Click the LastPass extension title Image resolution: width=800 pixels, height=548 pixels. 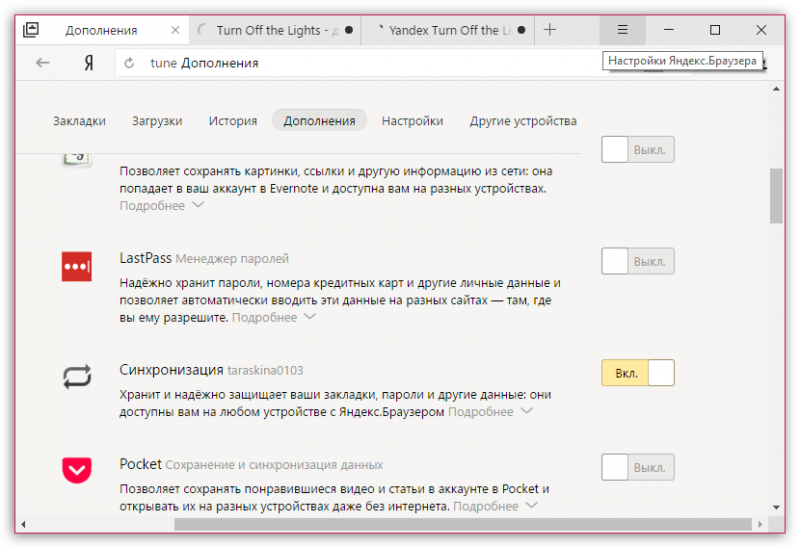point(145,258)
